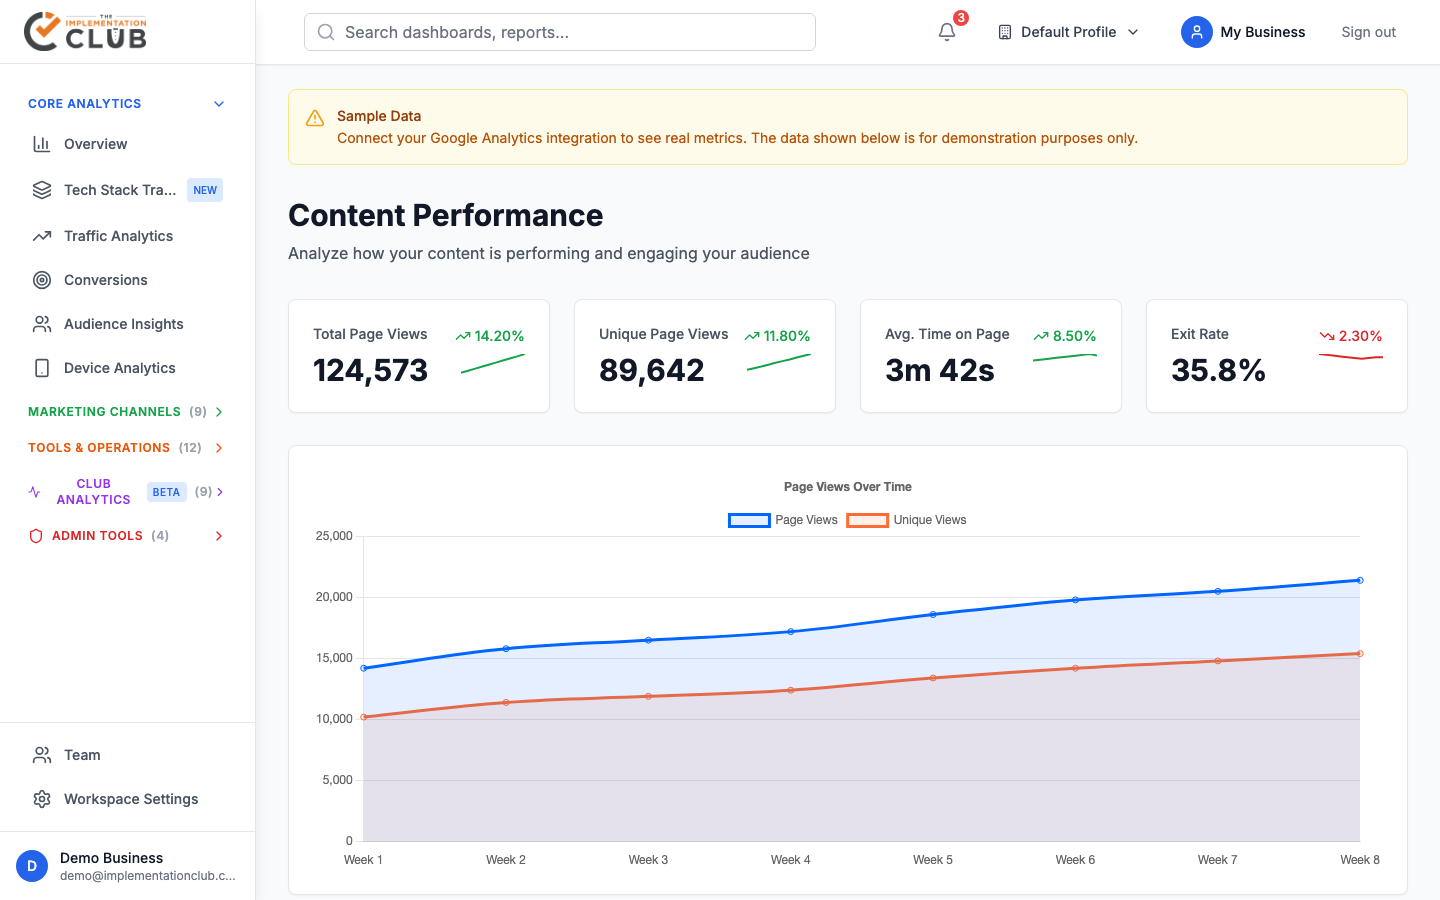Open Traffic Analytics in sidebar

point(118,236)
